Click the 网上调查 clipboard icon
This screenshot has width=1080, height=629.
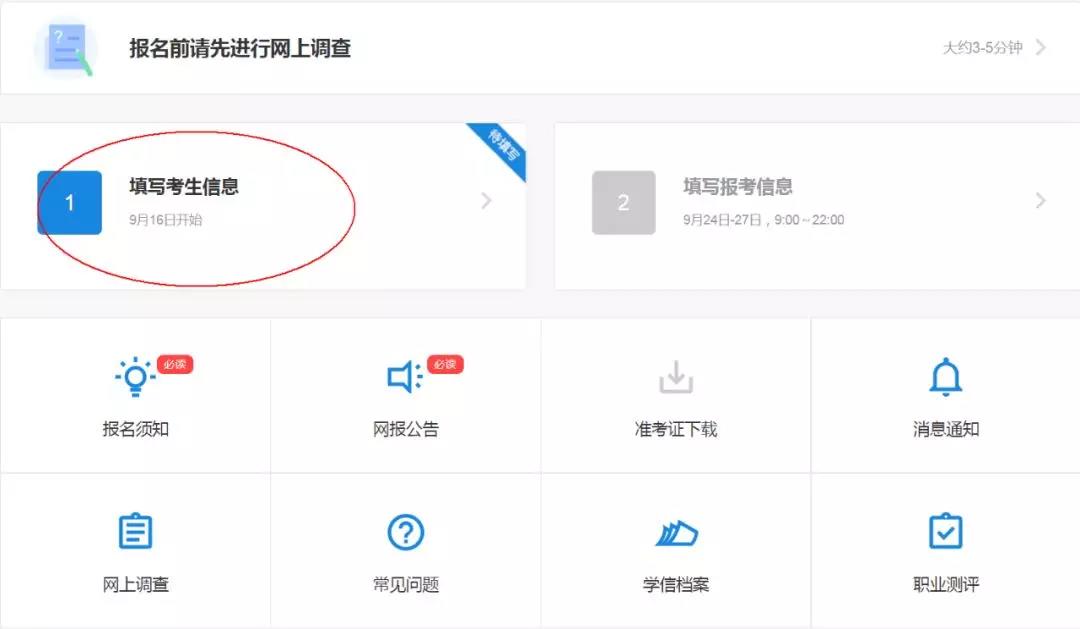(135, 532)
